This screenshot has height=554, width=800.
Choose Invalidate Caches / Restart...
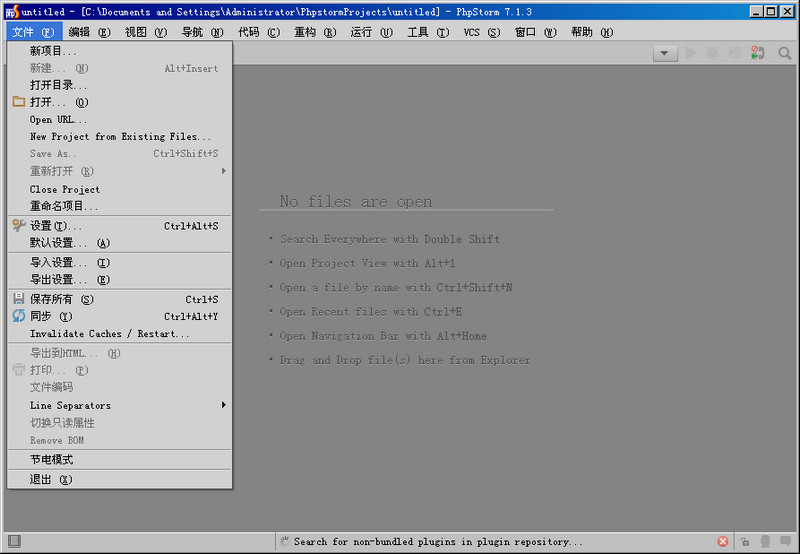tap(120, 334)
